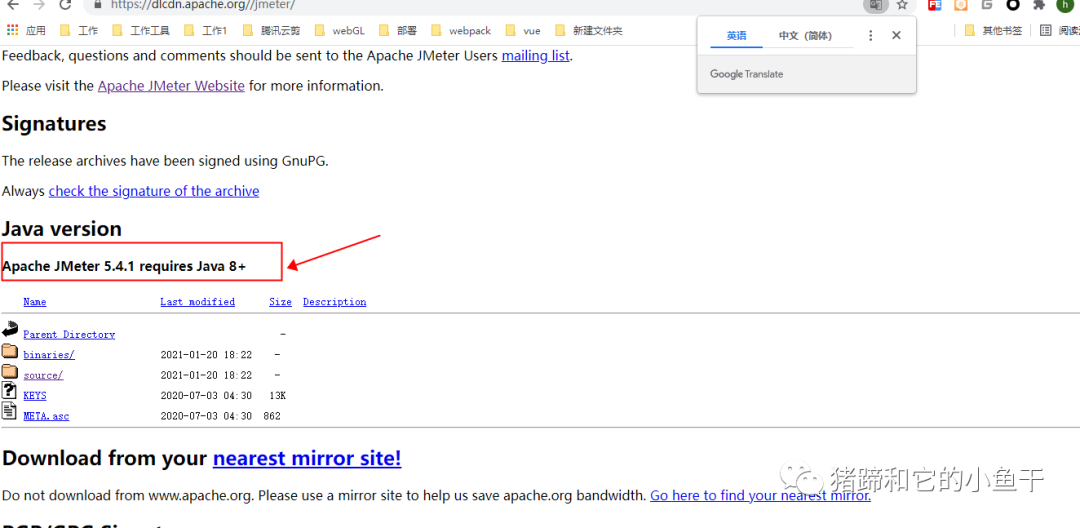The height and width of the screenshot is (528, 1080).
Task: Click the Java version heading
Action: click(x=62, y=229)
